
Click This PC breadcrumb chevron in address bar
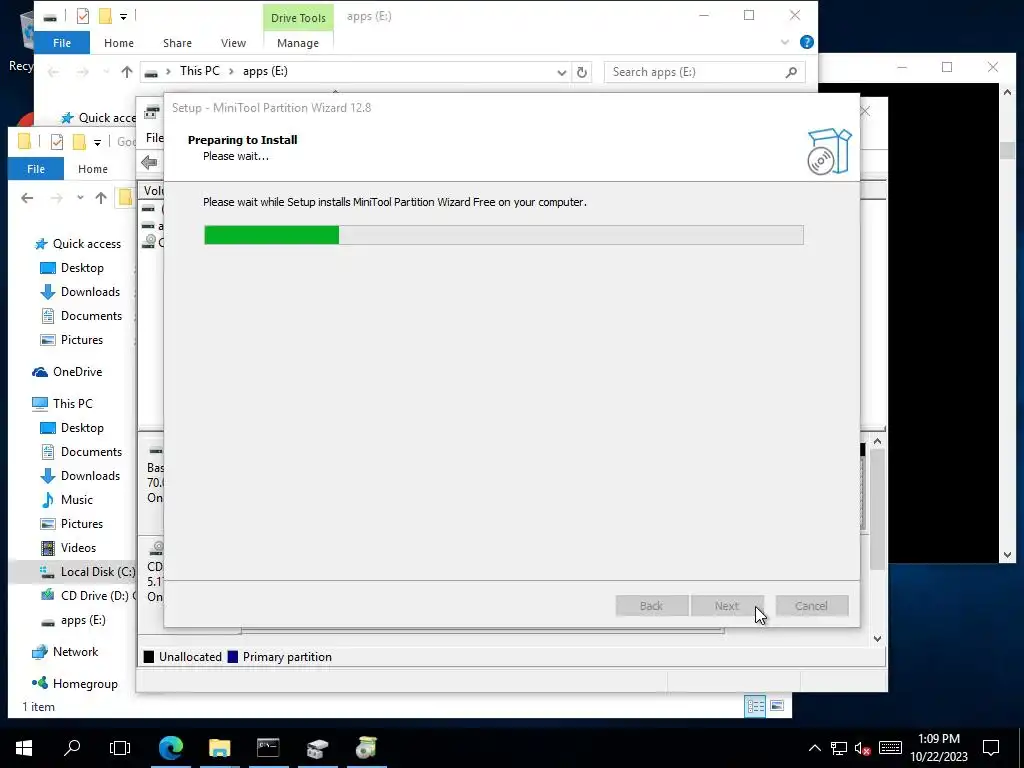[231, 71]
